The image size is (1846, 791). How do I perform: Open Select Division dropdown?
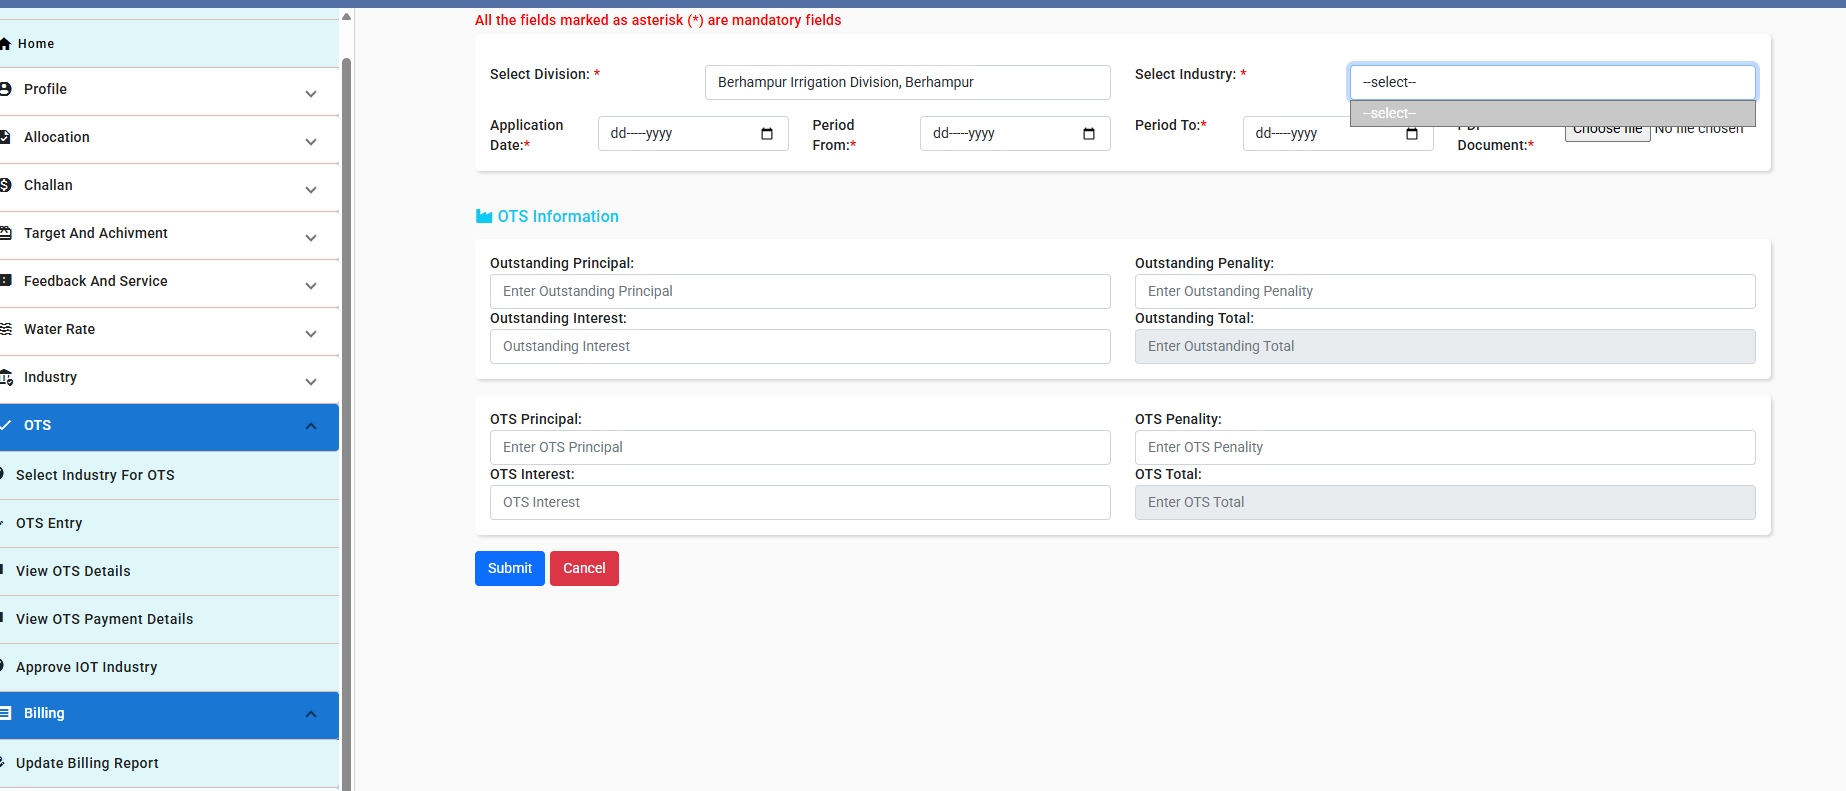907,82
